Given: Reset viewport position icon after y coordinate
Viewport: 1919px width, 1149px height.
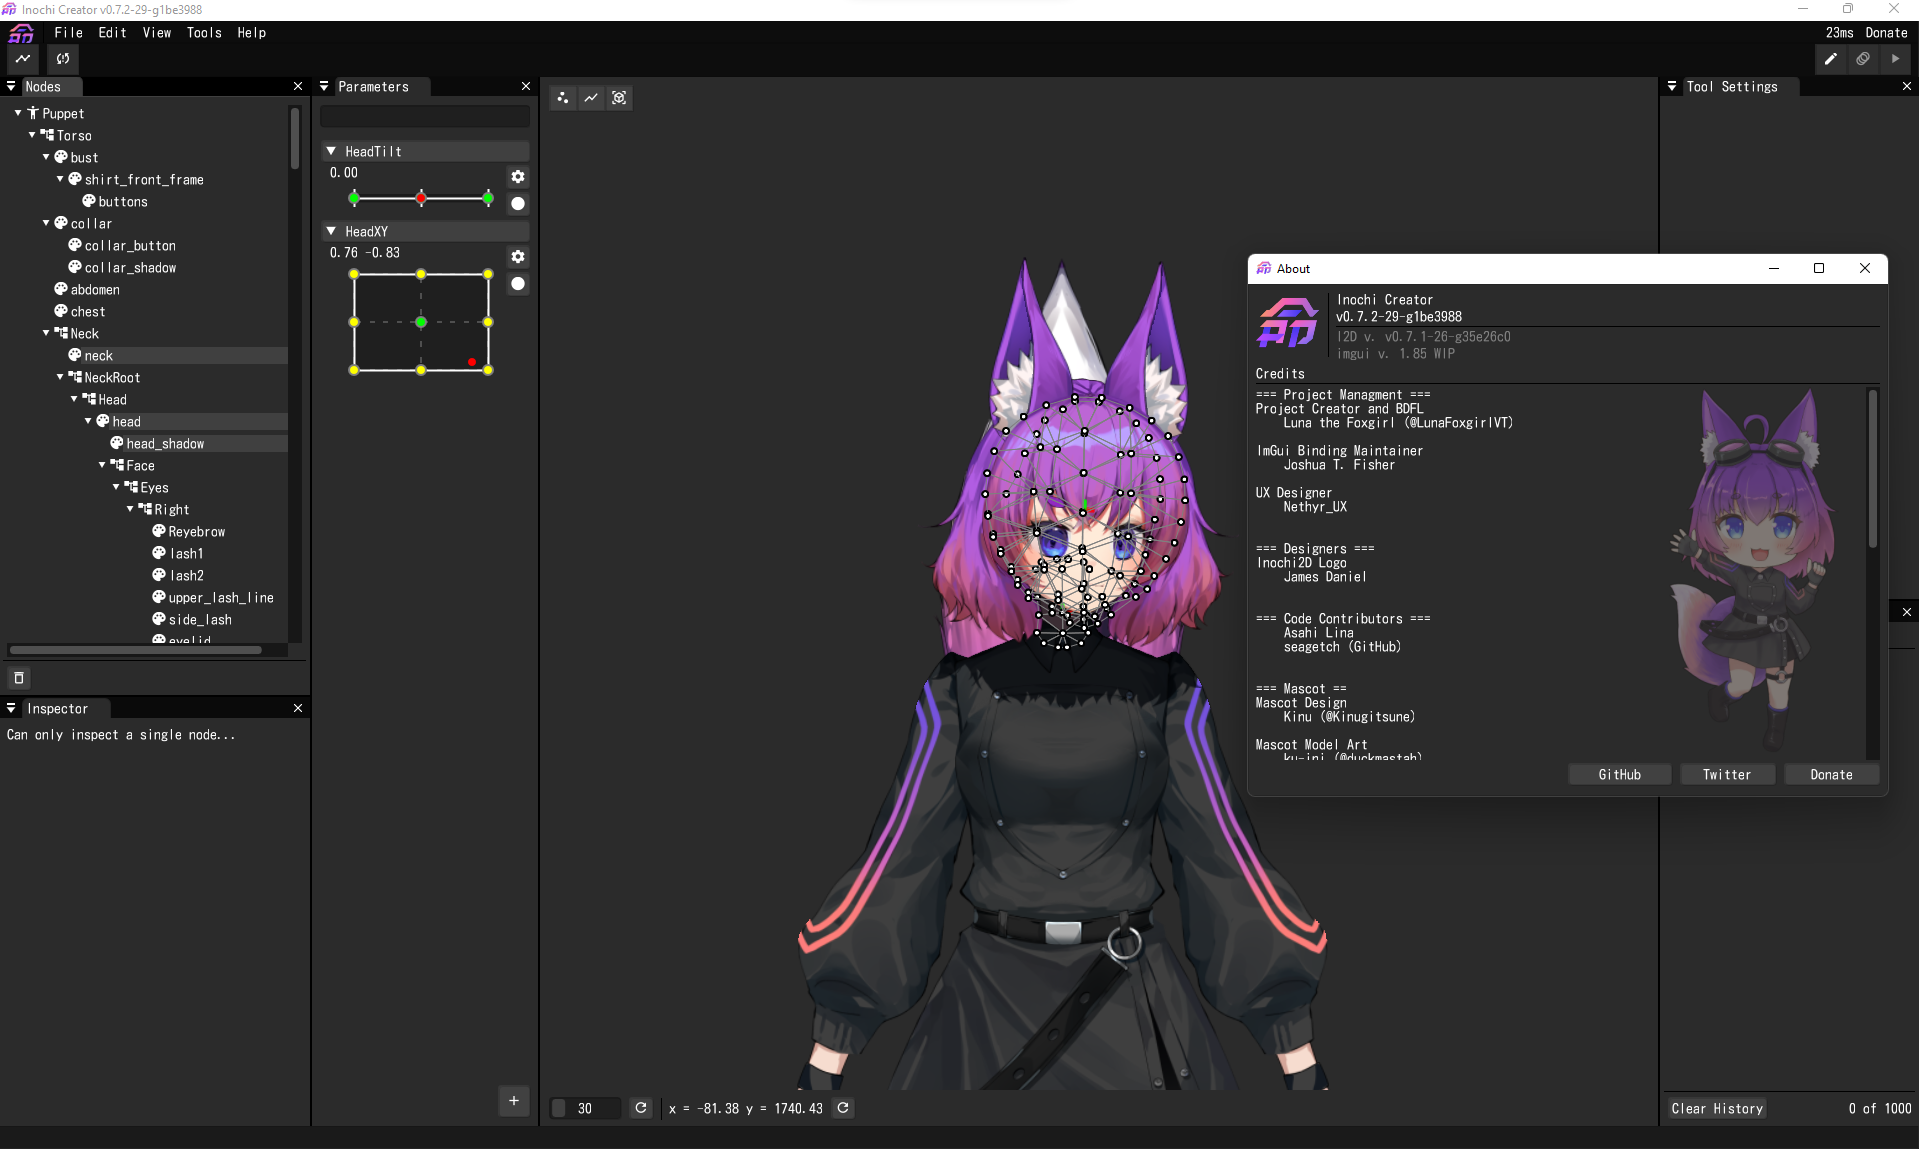Looking at the screenshot, I should click(x=843, y=1108).
